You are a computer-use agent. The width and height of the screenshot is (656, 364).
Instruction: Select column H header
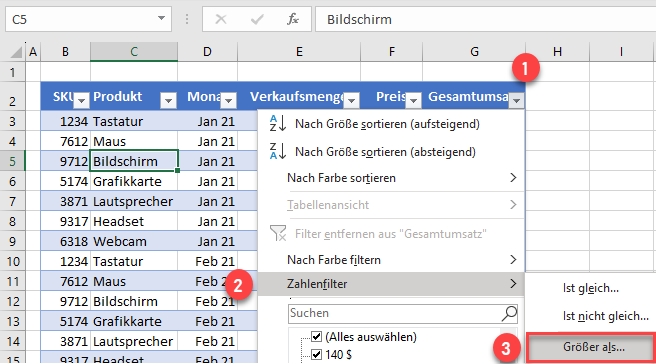click(557, 52)
